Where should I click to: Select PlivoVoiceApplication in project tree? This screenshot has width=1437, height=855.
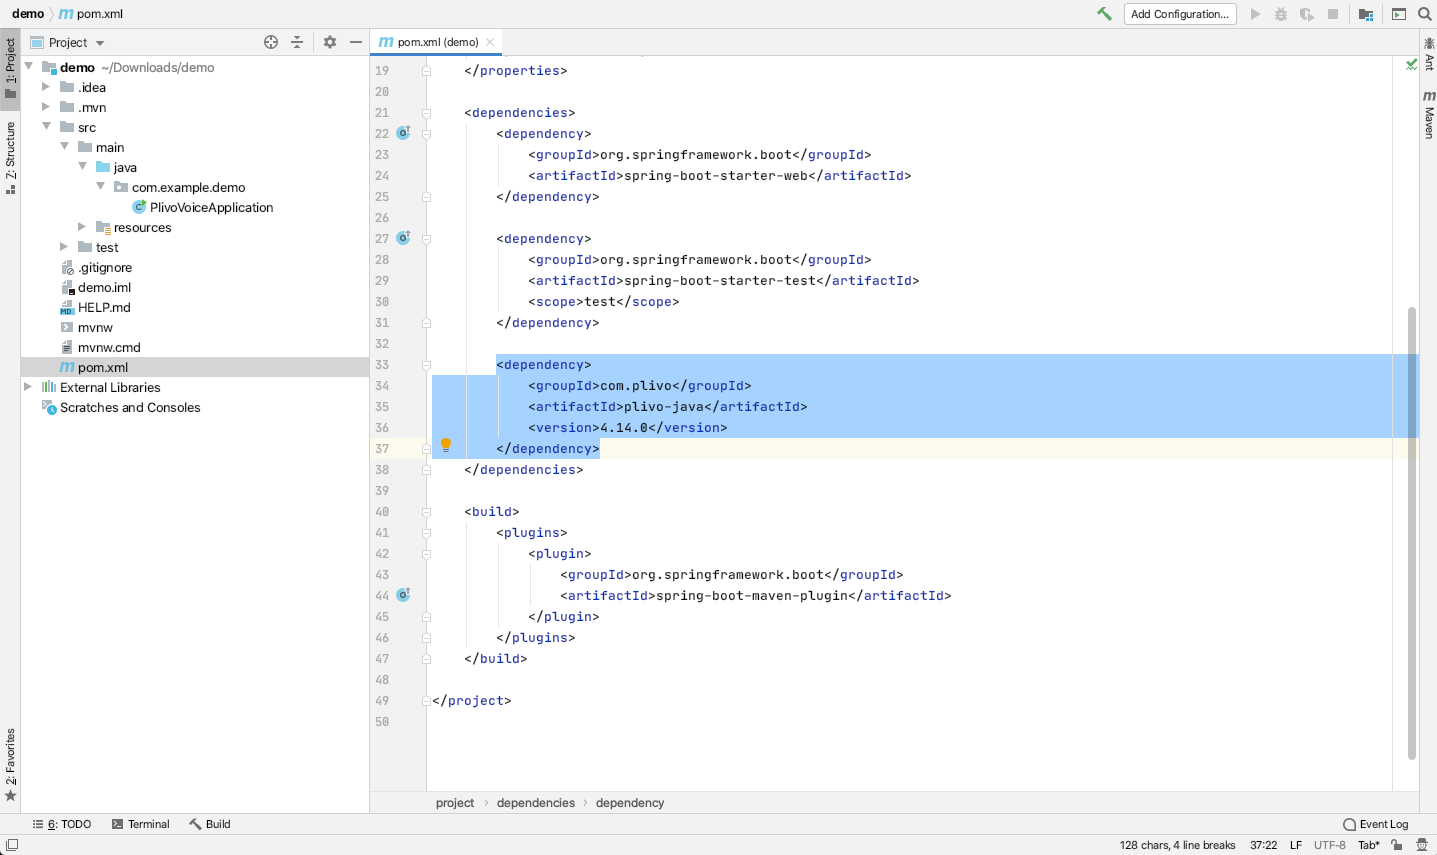211,207
